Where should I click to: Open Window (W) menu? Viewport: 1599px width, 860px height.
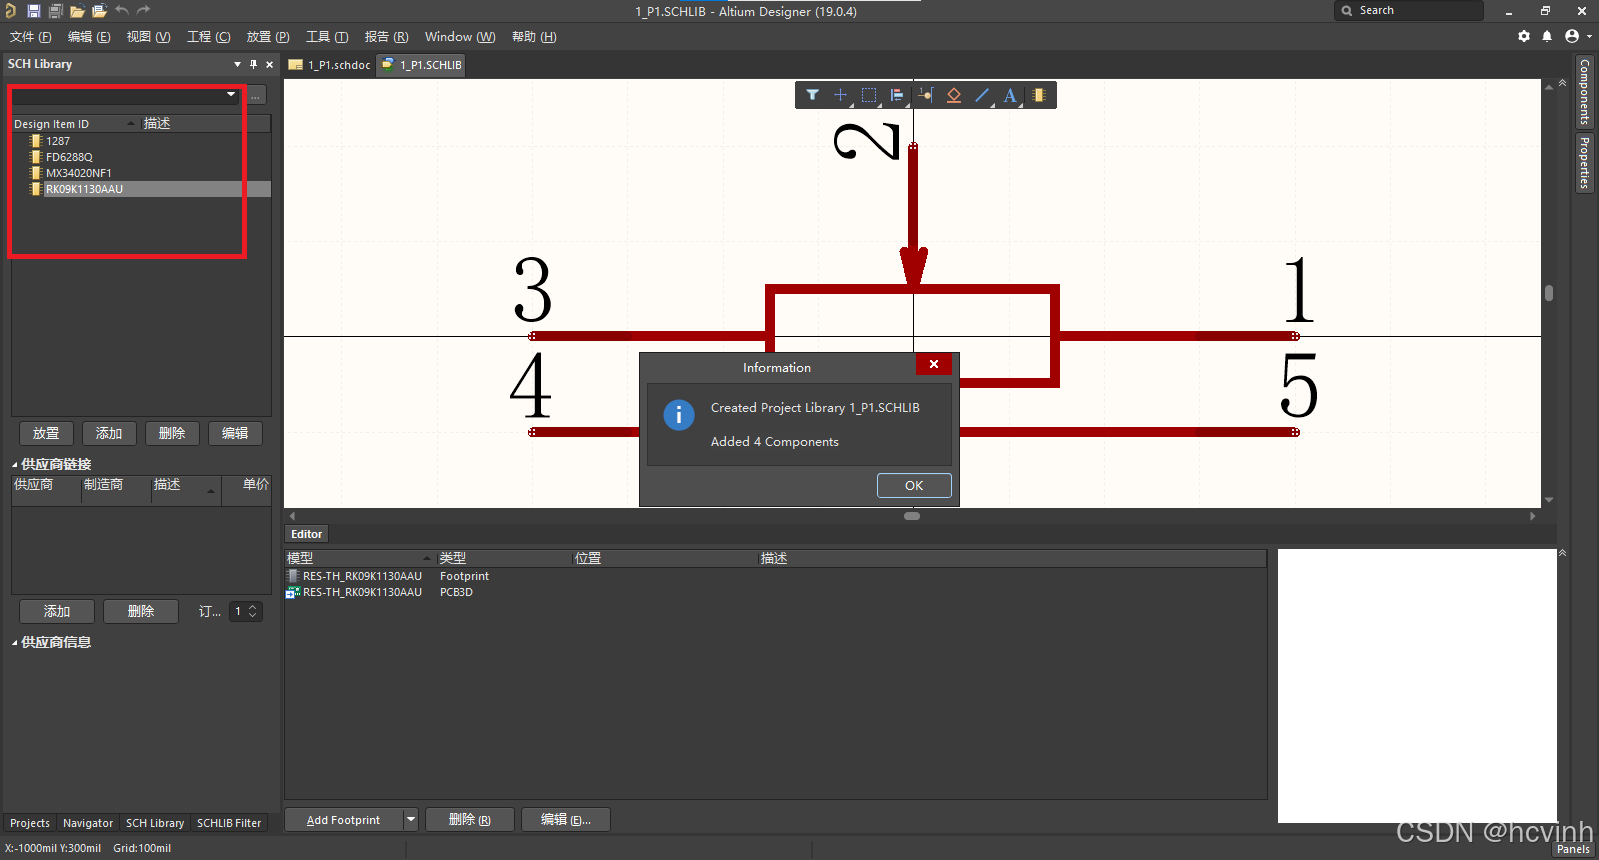[x=460, y=37]
